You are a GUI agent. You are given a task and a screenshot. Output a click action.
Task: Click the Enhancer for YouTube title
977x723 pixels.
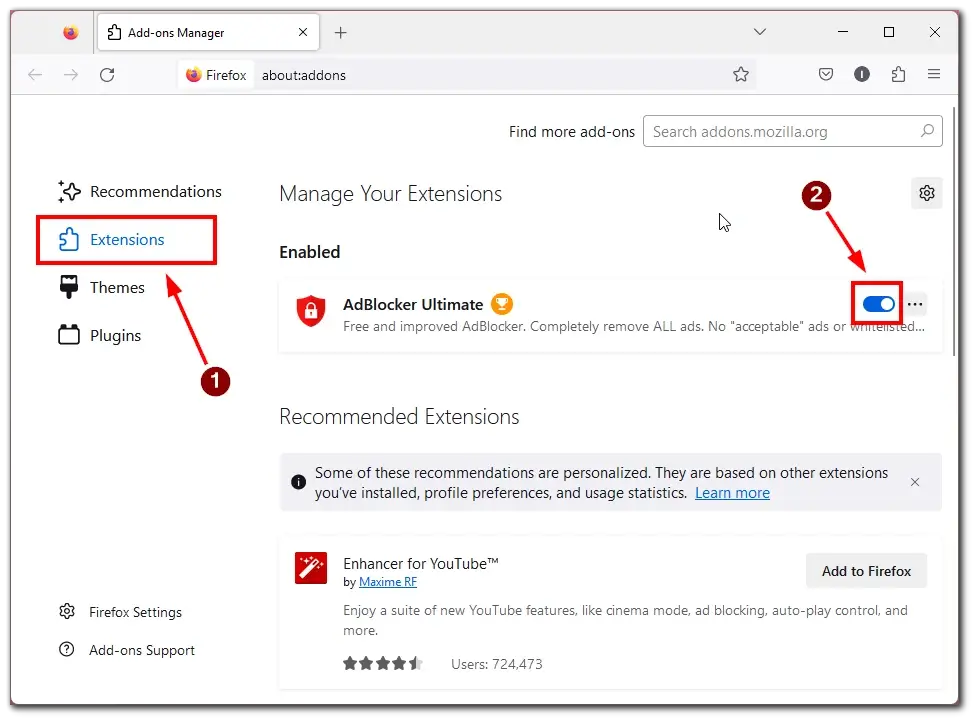(x=421, y=563)
